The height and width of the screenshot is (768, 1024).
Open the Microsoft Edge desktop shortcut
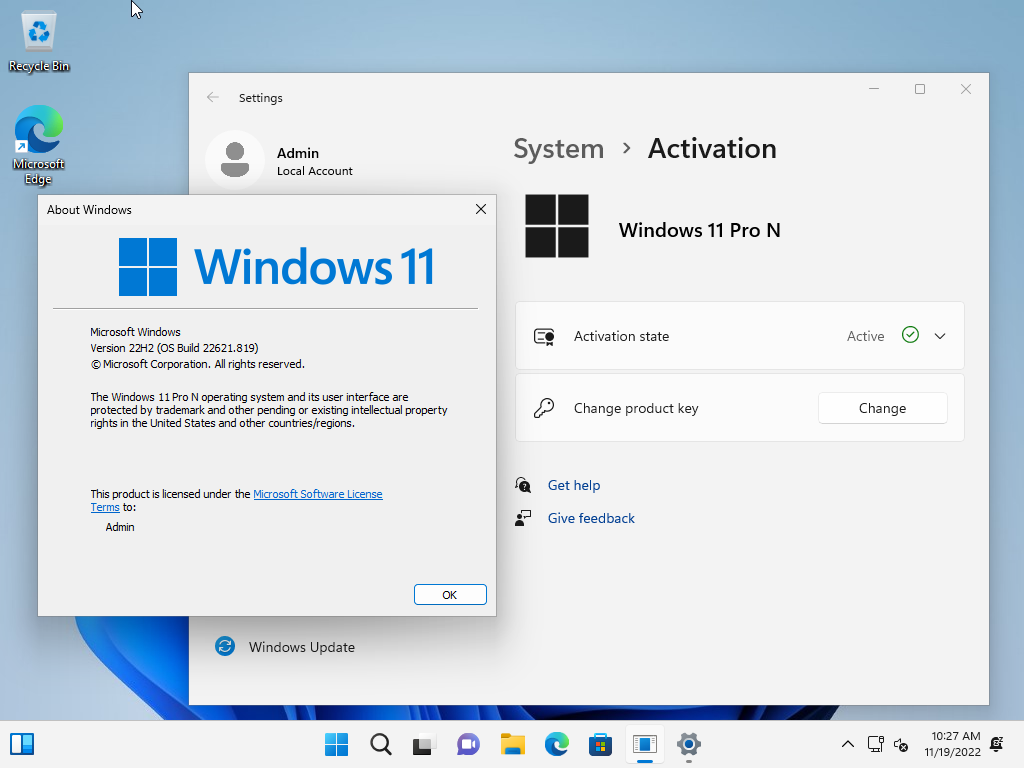(x=39, y=145)
